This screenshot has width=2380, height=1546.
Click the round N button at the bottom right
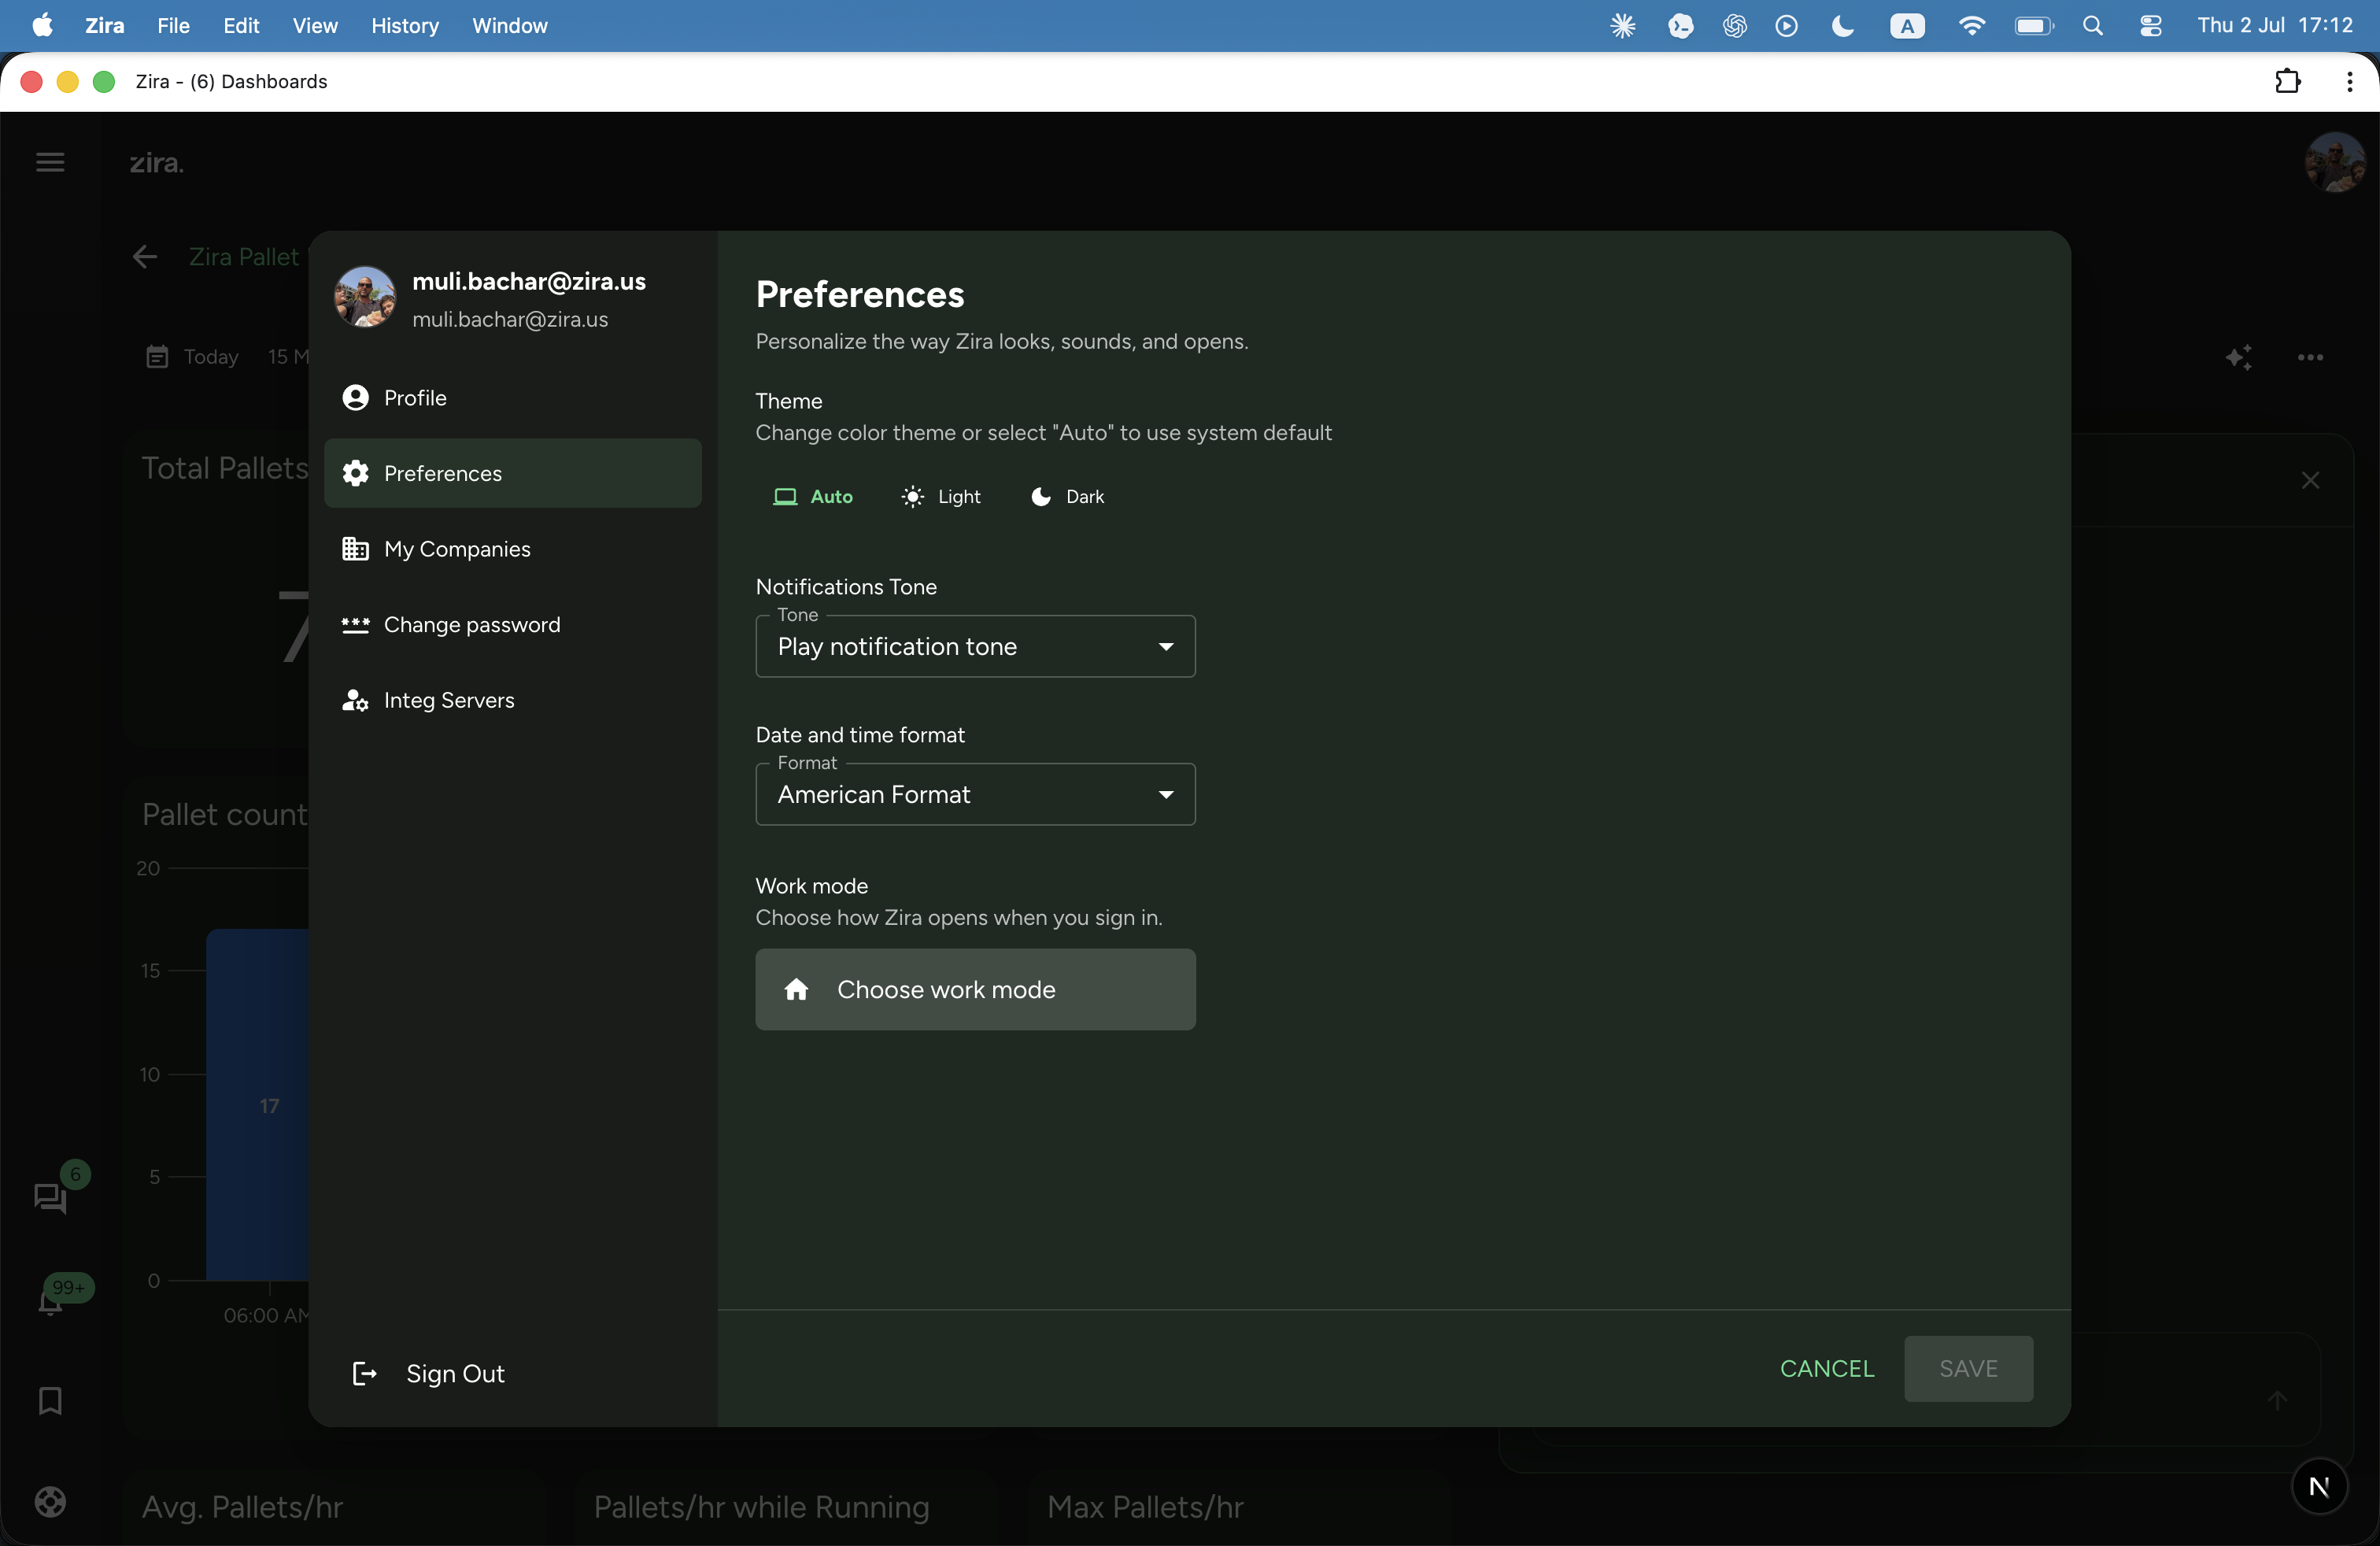pos(2319,1487)
